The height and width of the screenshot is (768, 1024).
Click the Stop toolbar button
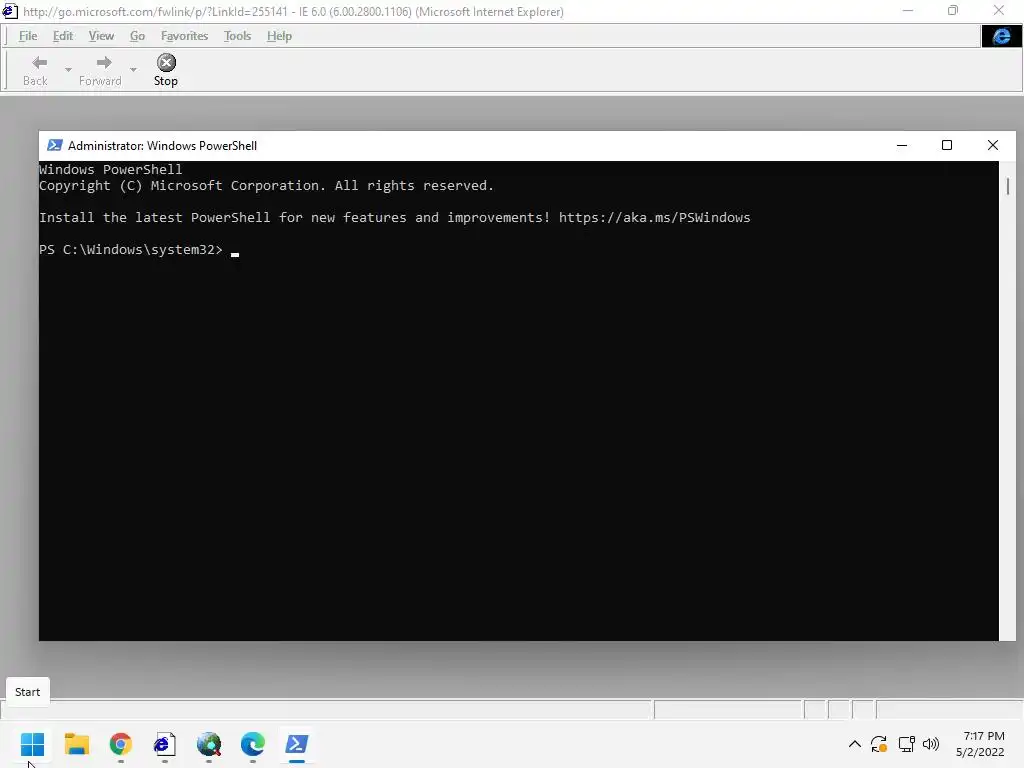166,70
